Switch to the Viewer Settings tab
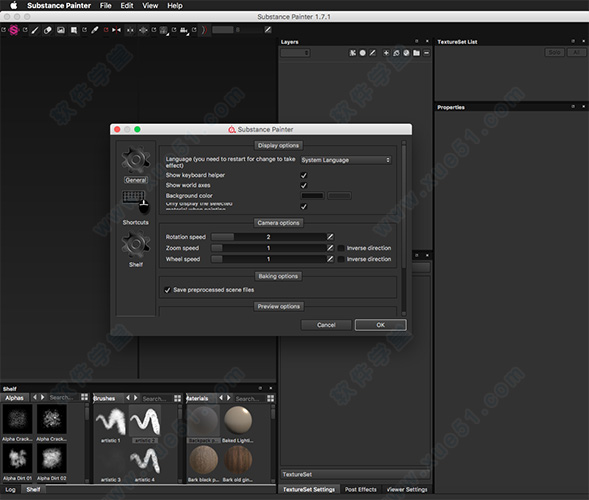Viewport: 589px width, 500px height. (407, 489)
